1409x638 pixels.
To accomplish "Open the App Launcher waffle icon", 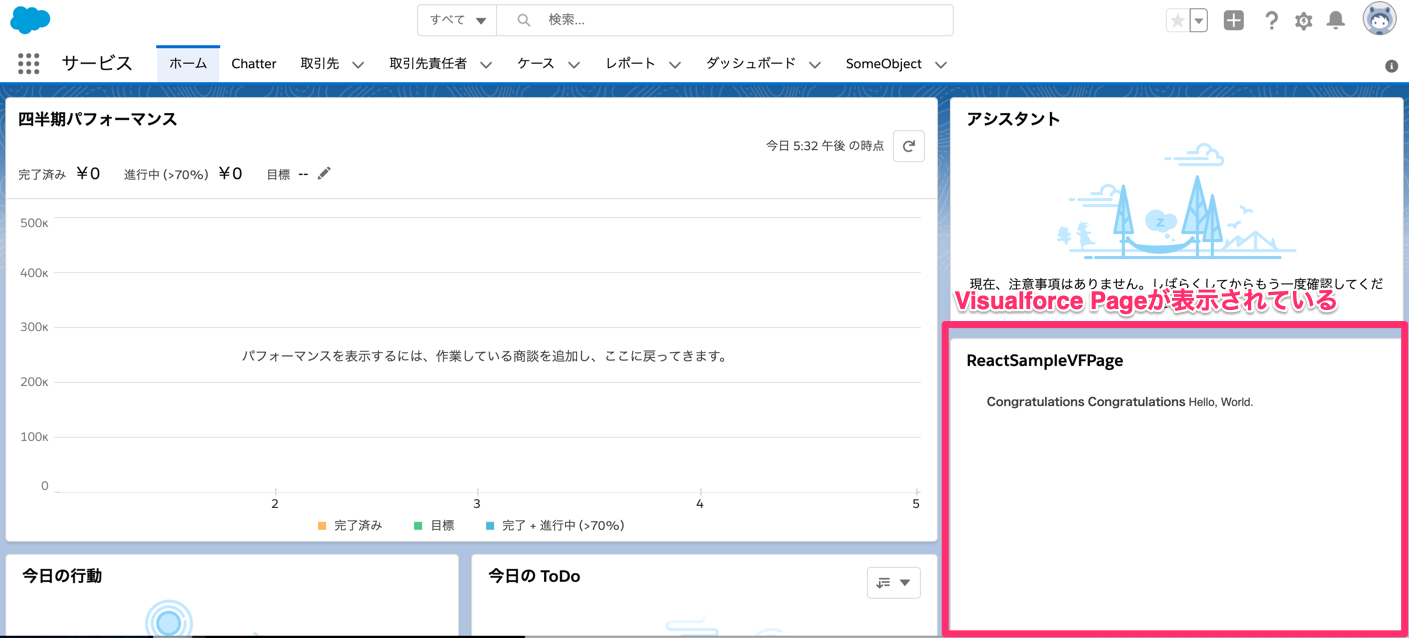I will 28,63.
